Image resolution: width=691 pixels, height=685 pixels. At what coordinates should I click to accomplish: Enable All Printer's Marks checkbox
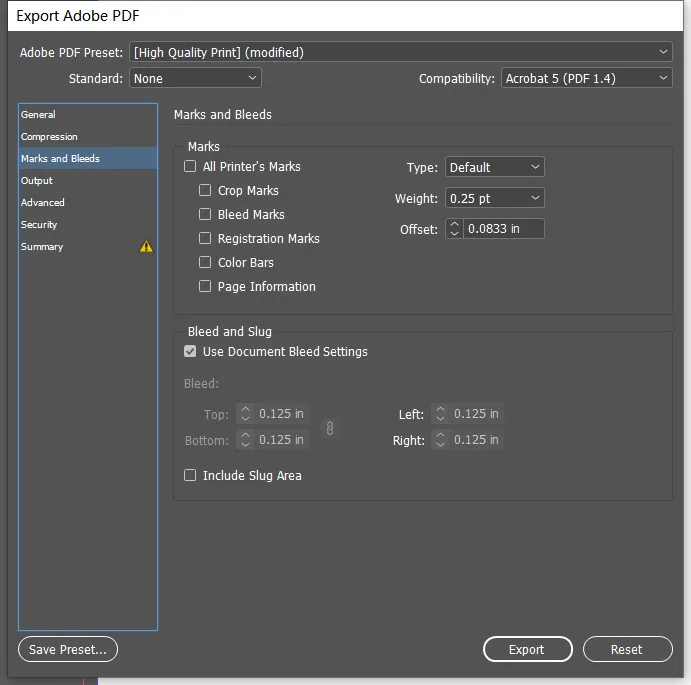190,166
